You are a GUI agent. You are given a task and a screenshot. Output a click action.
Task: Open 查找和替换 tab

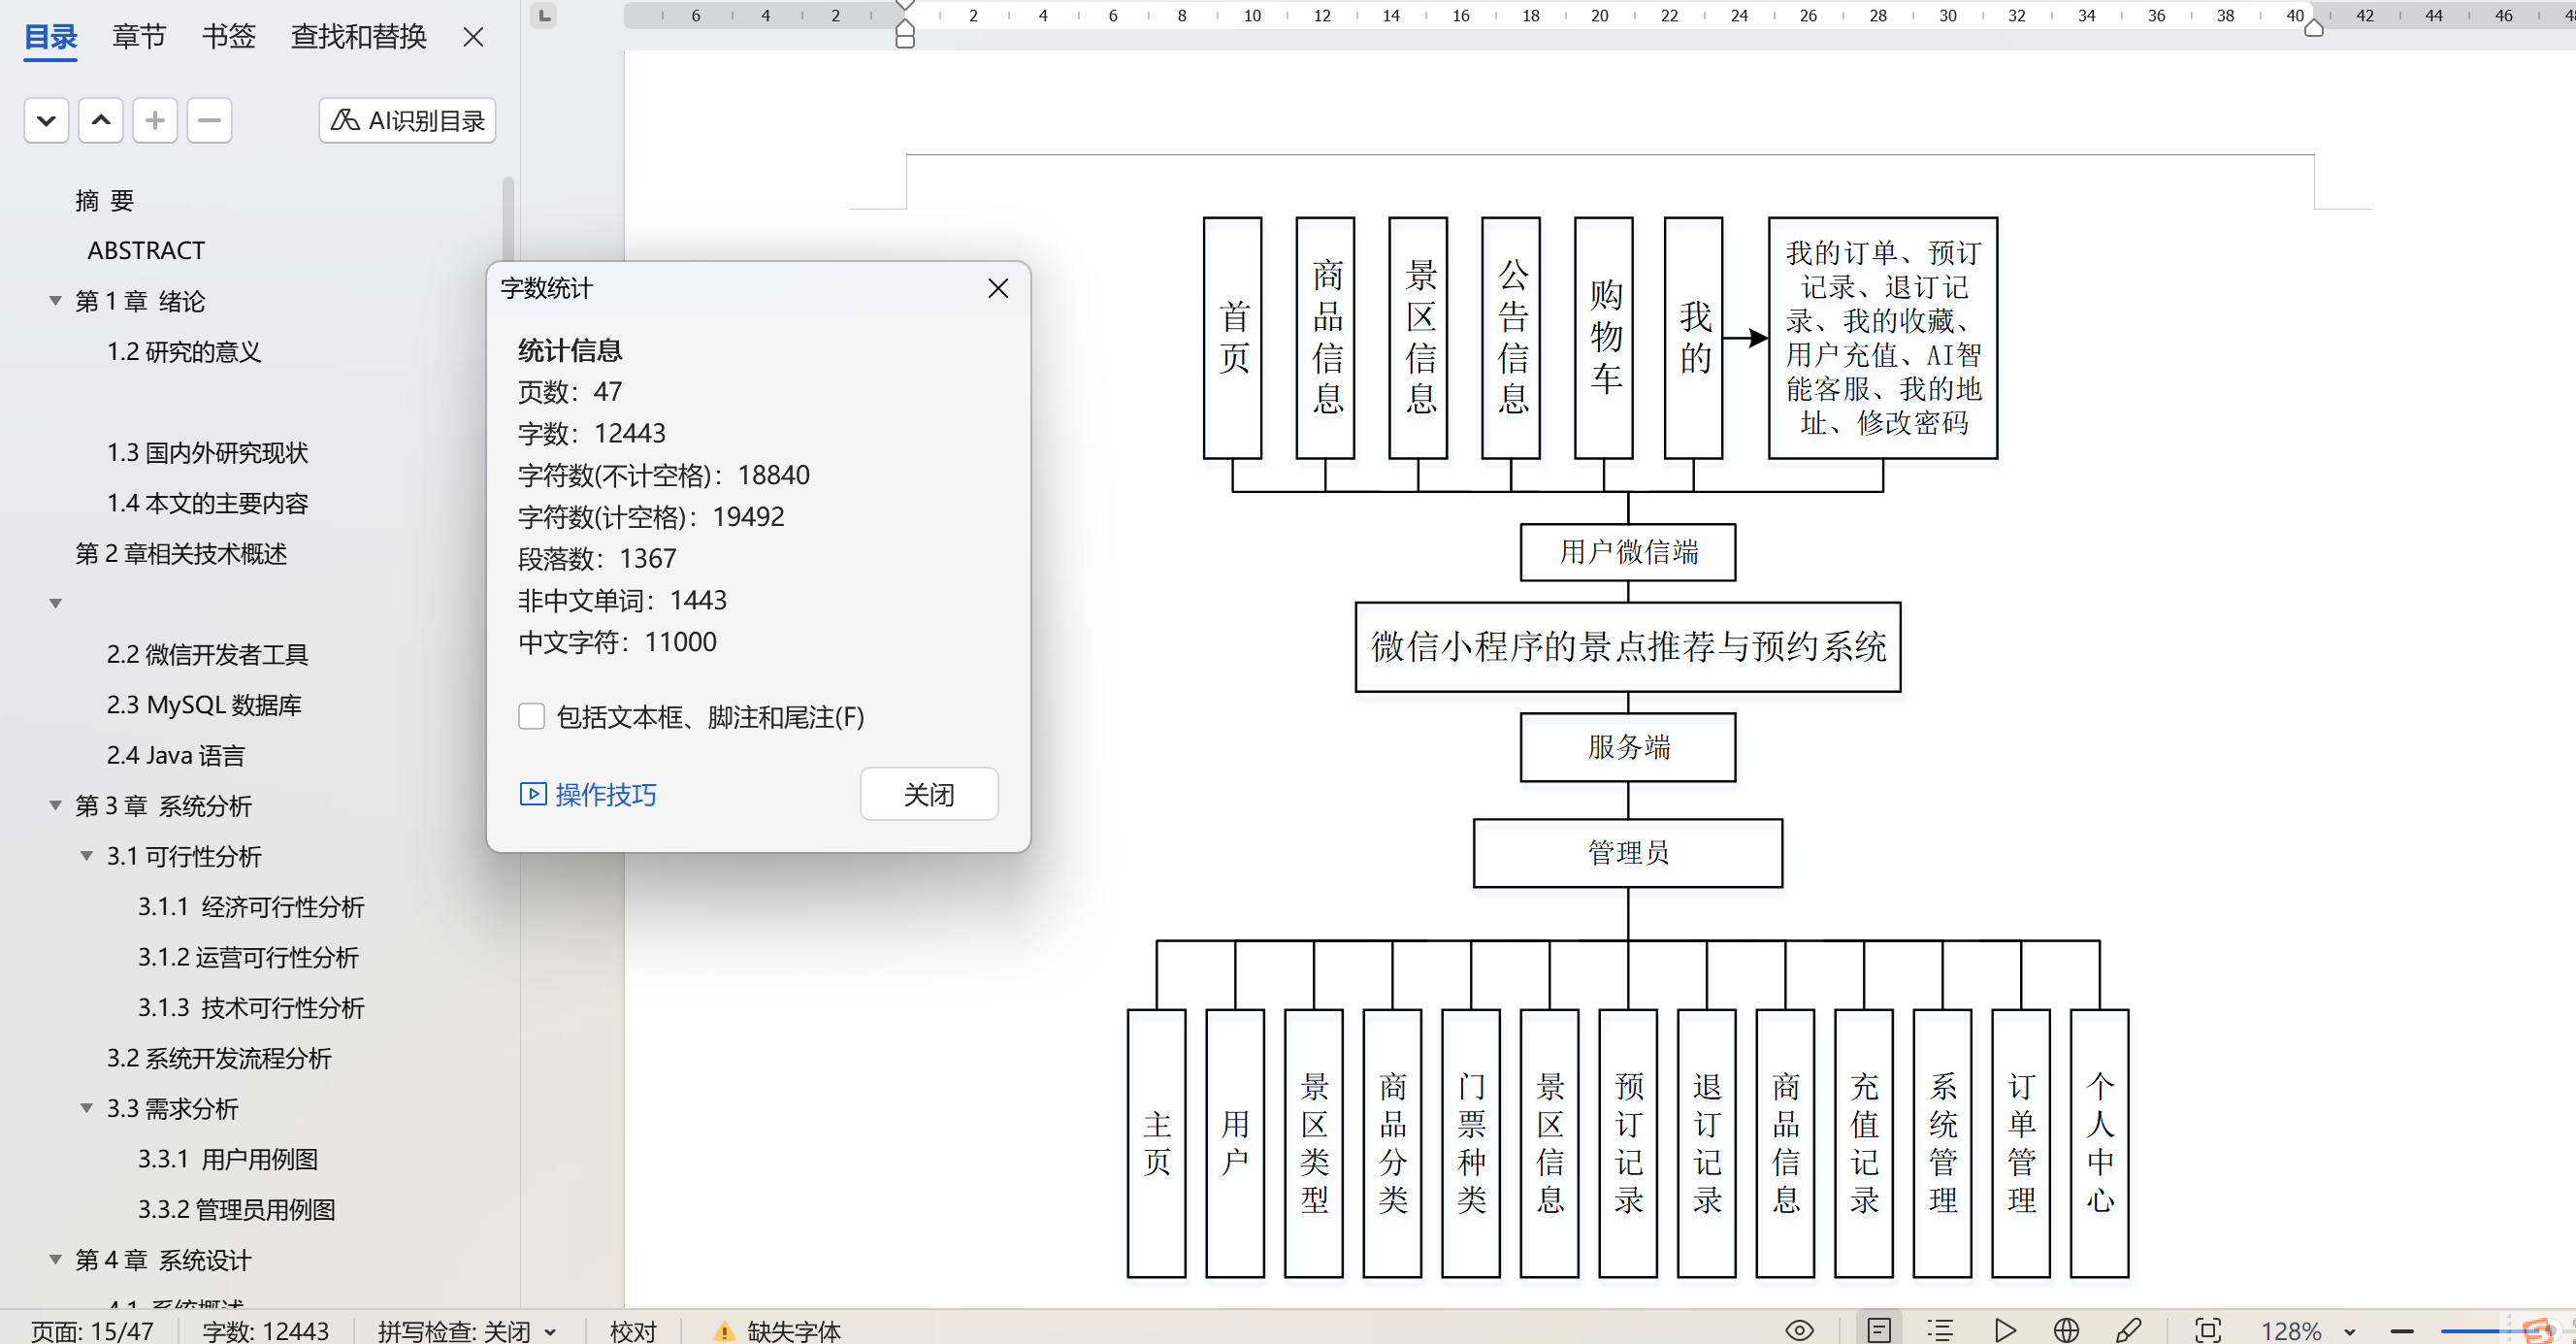coord(358,37)
